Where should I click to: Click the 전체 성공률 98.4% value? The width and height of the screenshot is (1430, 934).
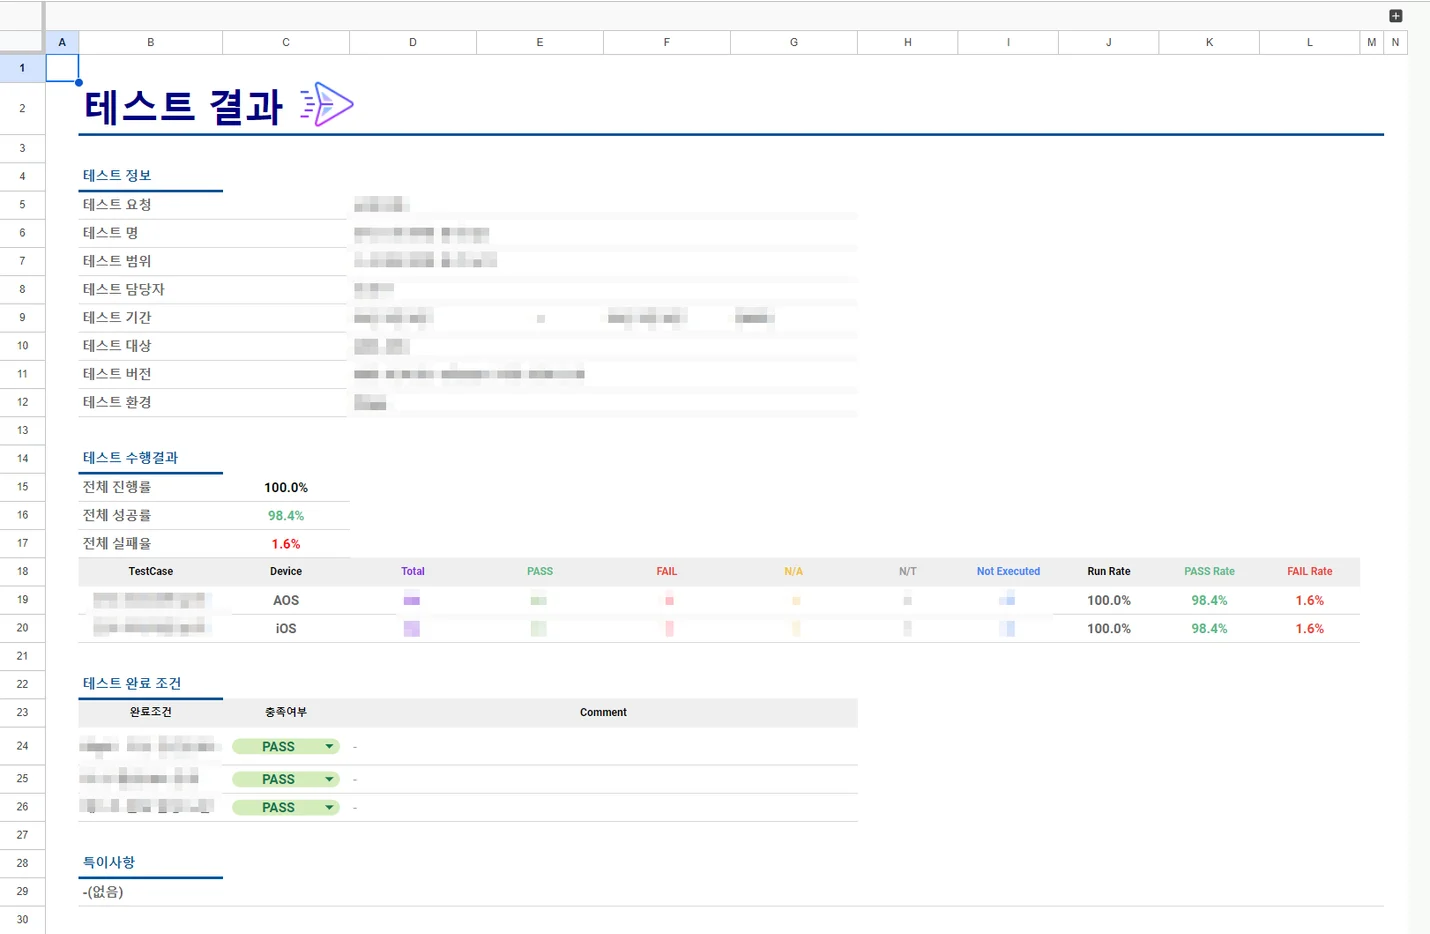coord(286,515)
